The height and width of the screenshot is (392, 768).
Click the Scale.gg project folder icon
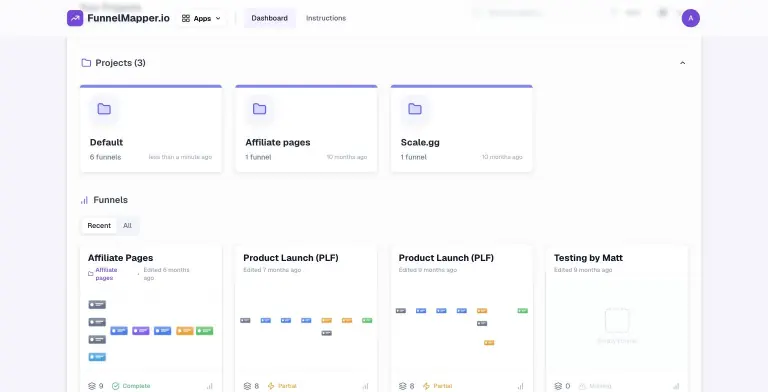415,109
